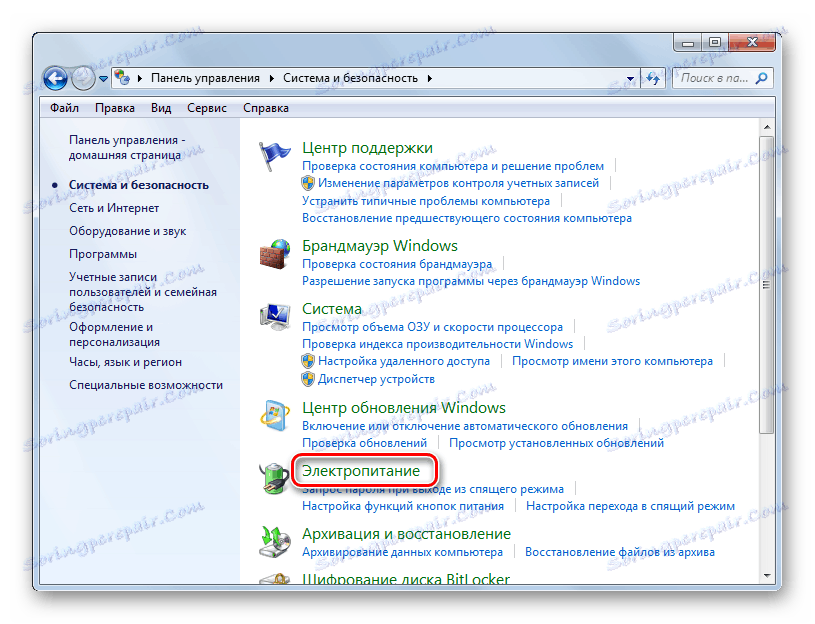Click Настройка удаленного доступа link text

click(x=404, y=361)
